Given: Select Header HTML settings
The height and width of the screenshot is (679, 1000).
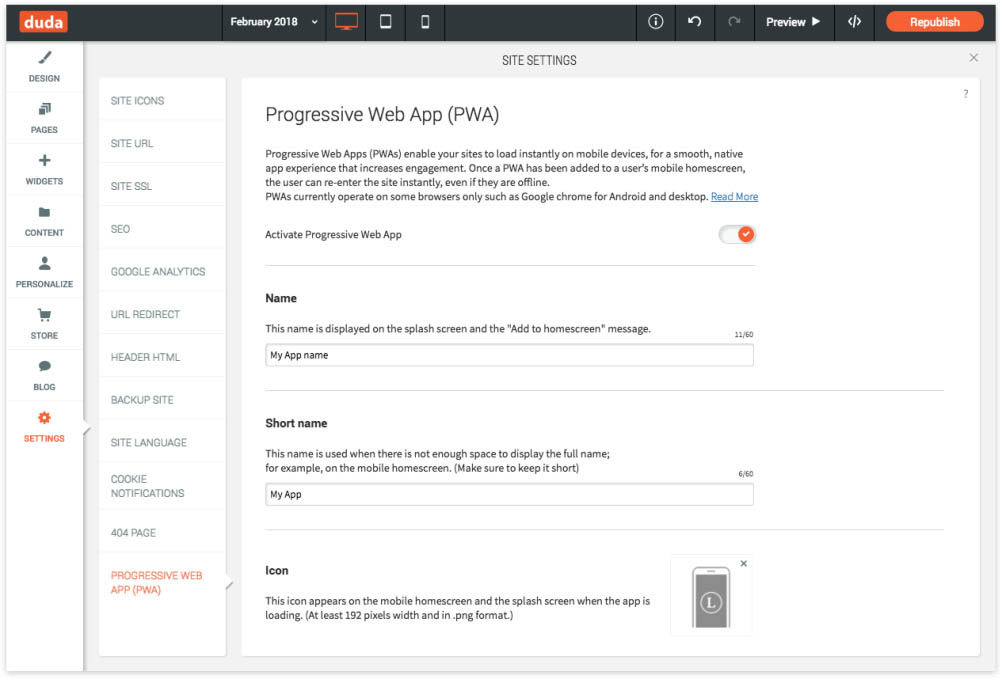Looking at the screenshot, I should 162,357.
